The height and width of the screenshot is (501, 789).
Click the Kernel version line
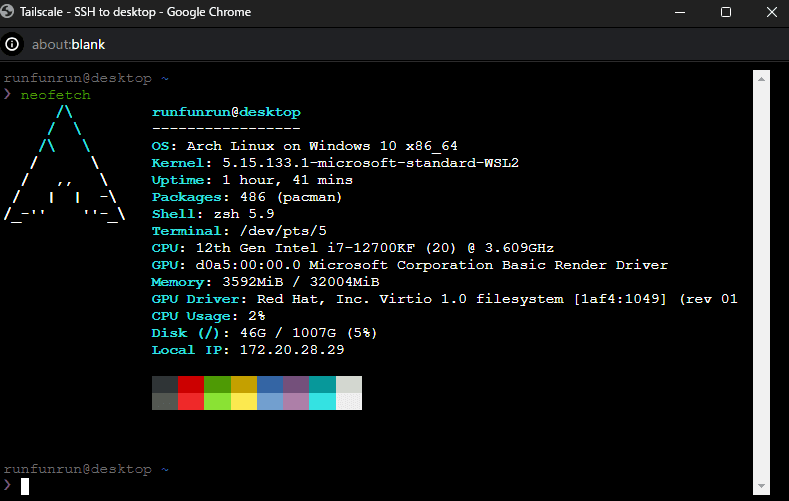335,163
